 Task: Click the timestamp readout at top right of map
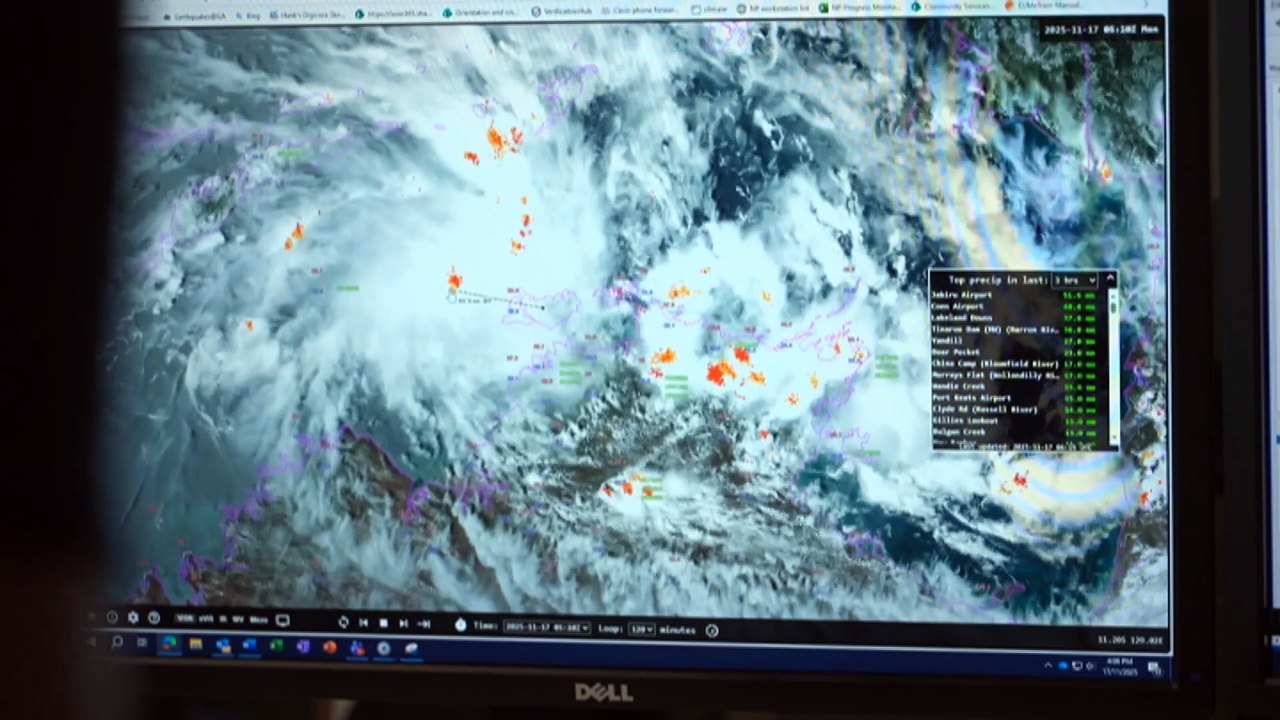click(x=1101, y=30)
